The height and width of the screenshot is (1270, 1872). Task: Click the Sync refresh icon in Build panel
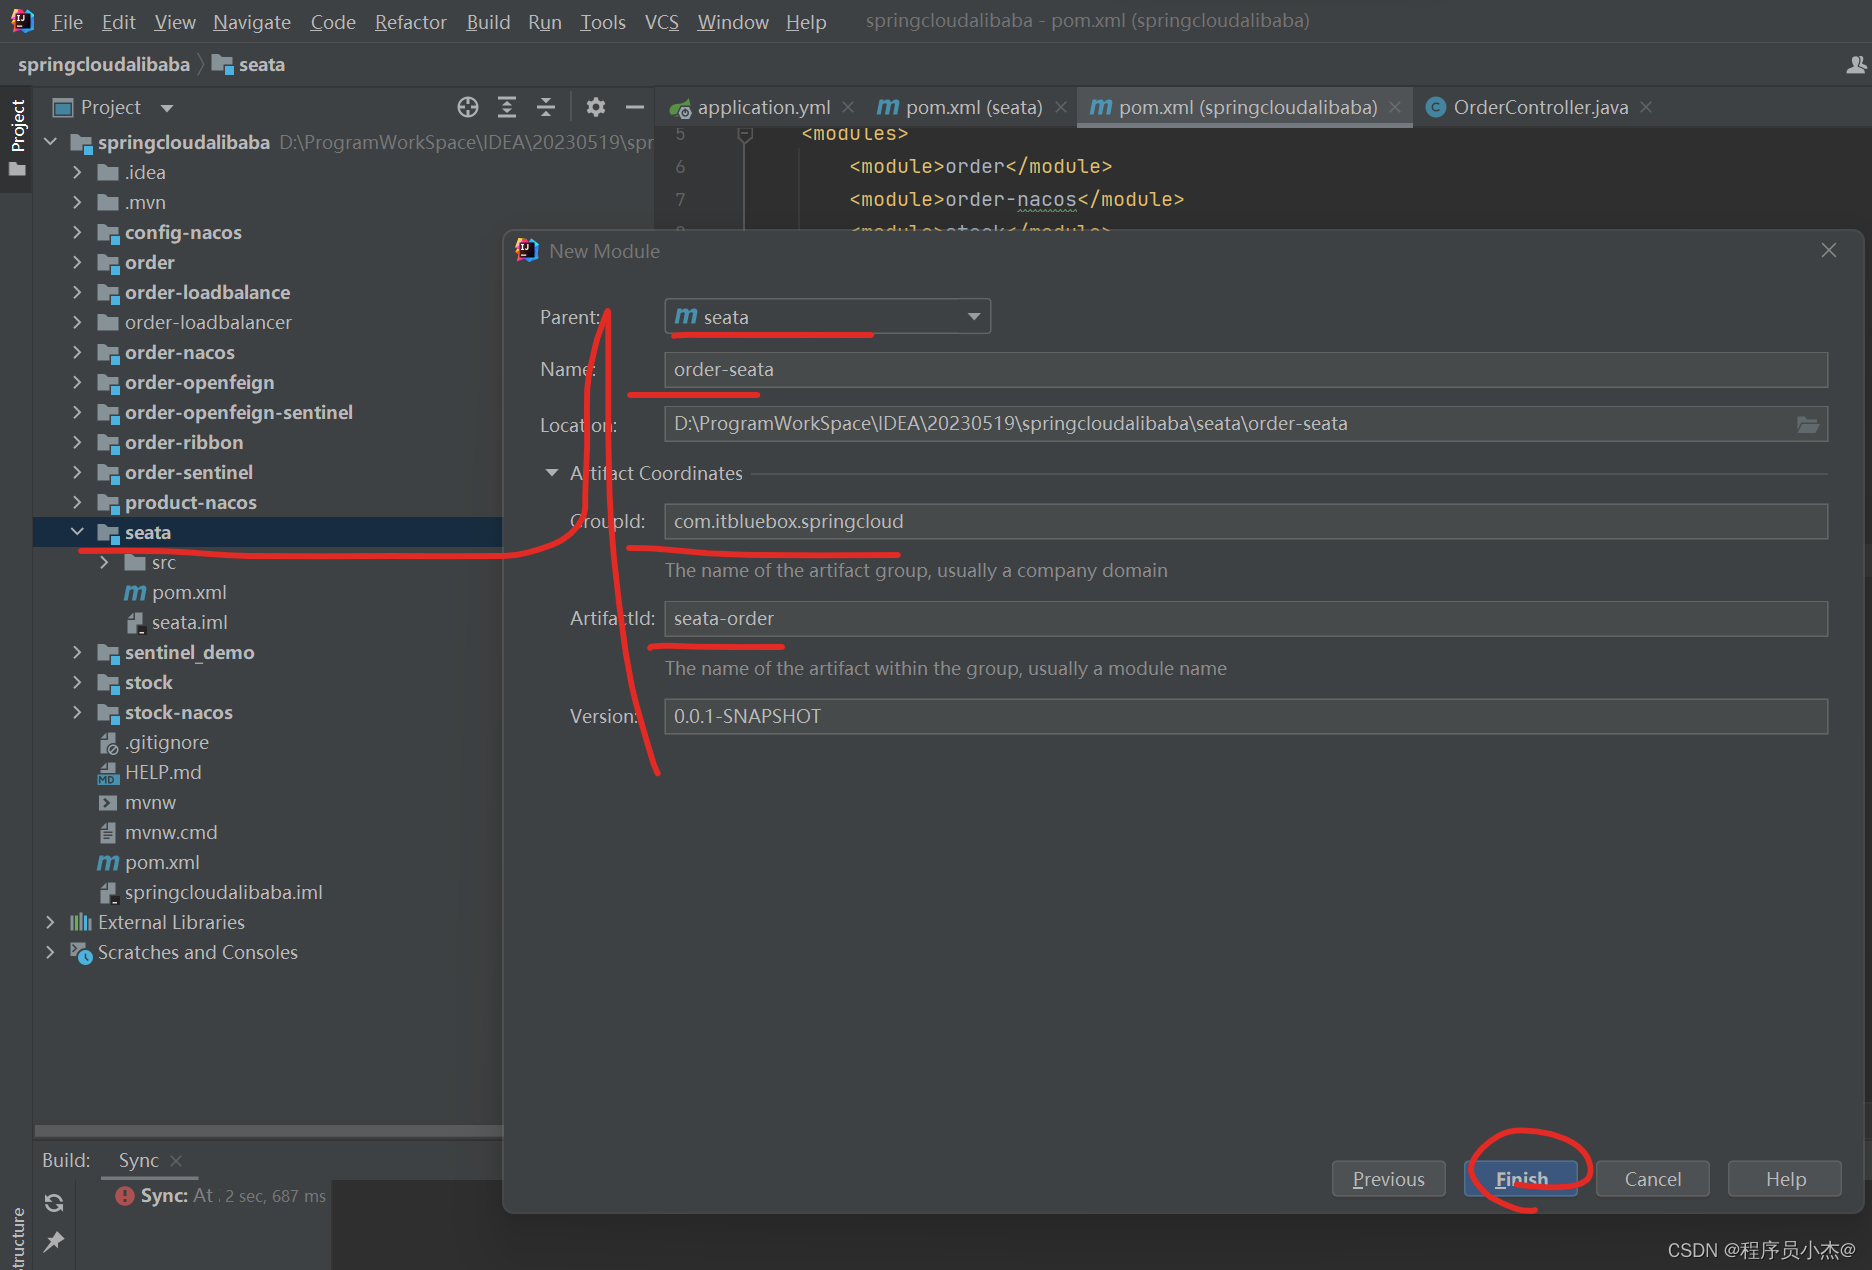(x=54, y=1203)
